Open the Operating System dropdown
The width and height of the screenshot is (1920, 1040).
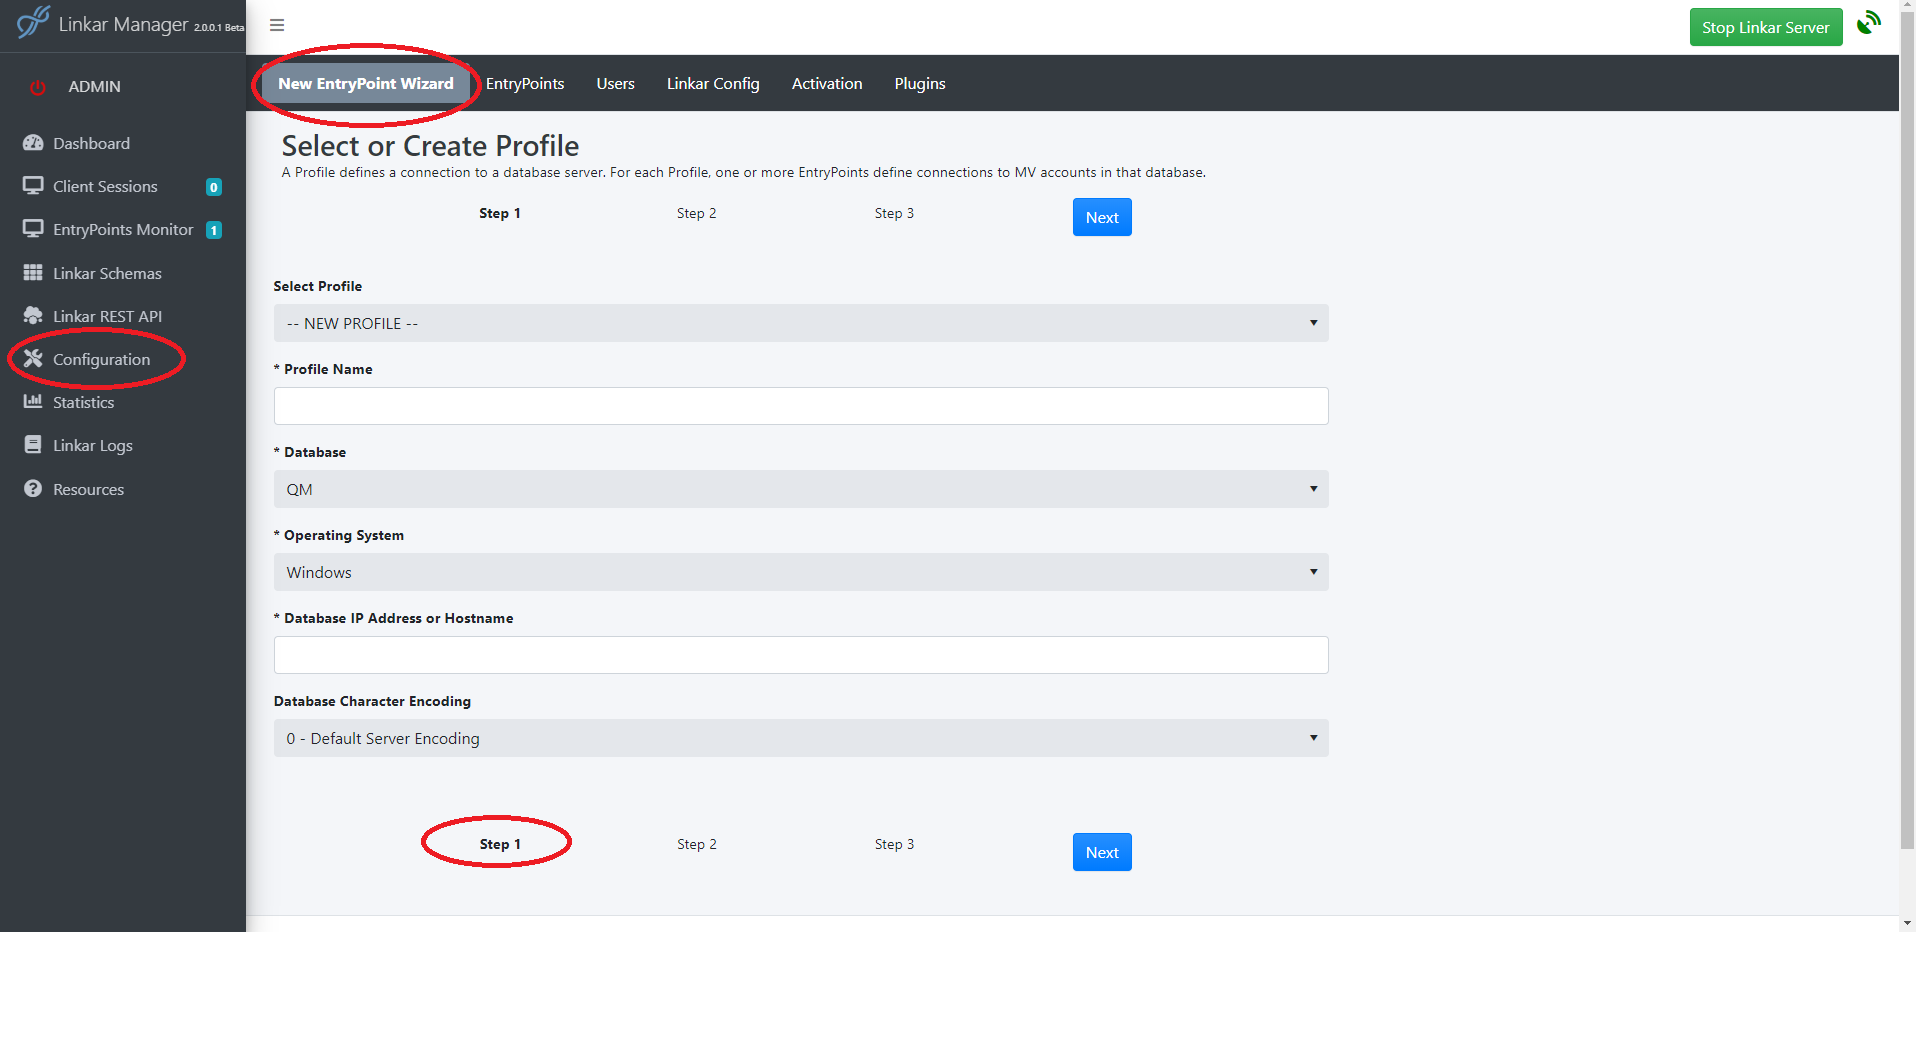801,572
